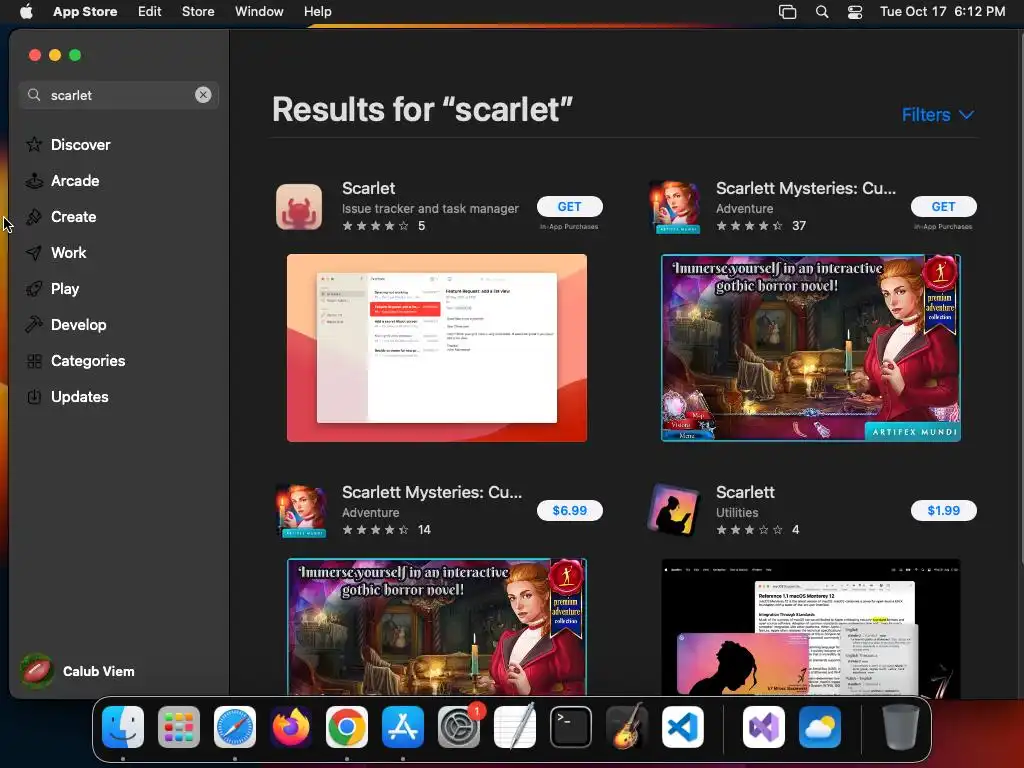
Task: Open the $6.99 Scarlett Mysteries app icon
Action: point(300,511)
